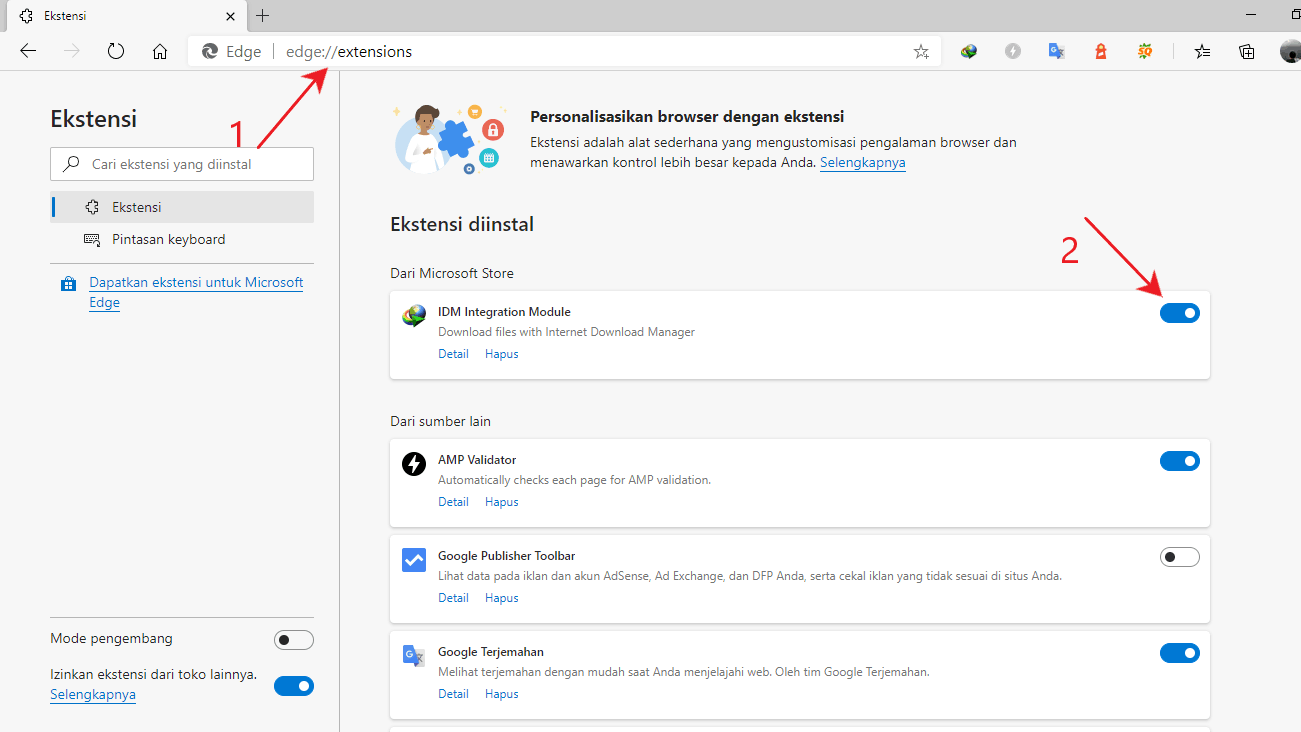The width and height of the screenshot is (1301, 732).
Task: Open Detail for Google Terjemahan
Action: tap(453, 694)
